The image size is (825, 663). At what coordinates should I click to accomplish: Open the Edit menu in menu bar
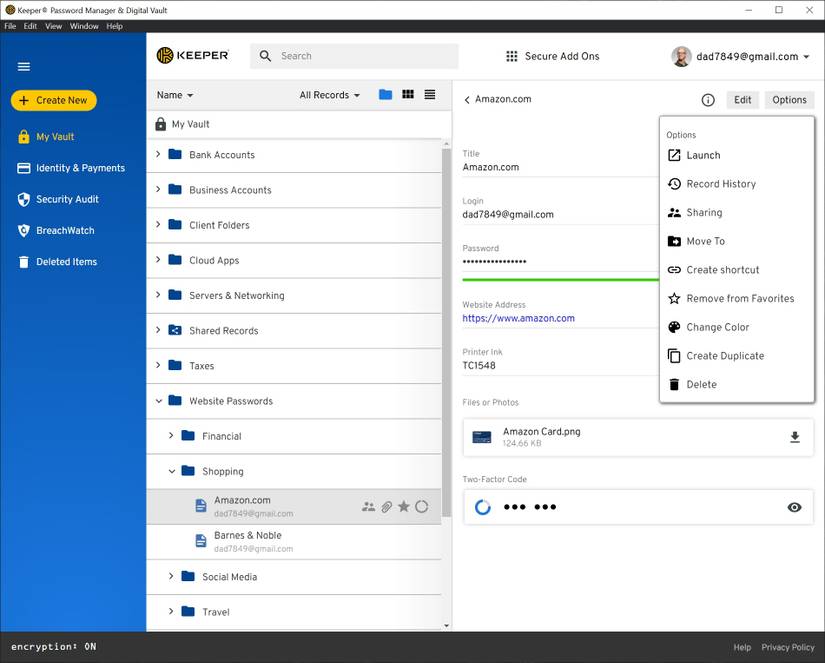click(30, 26)
